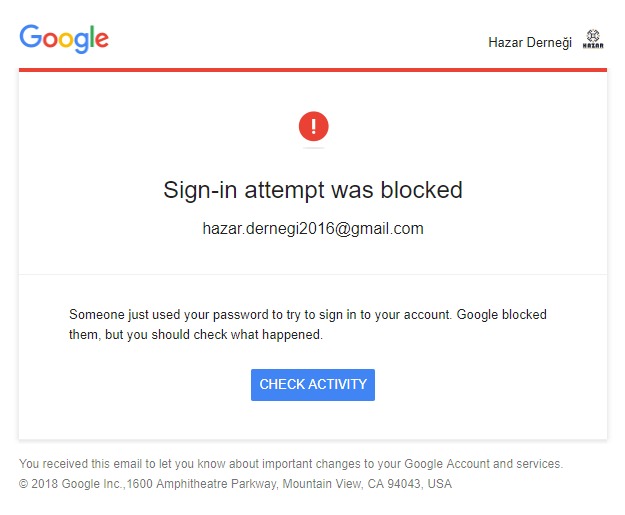
Task: Click the Google logo
Action: coord(64,38)
